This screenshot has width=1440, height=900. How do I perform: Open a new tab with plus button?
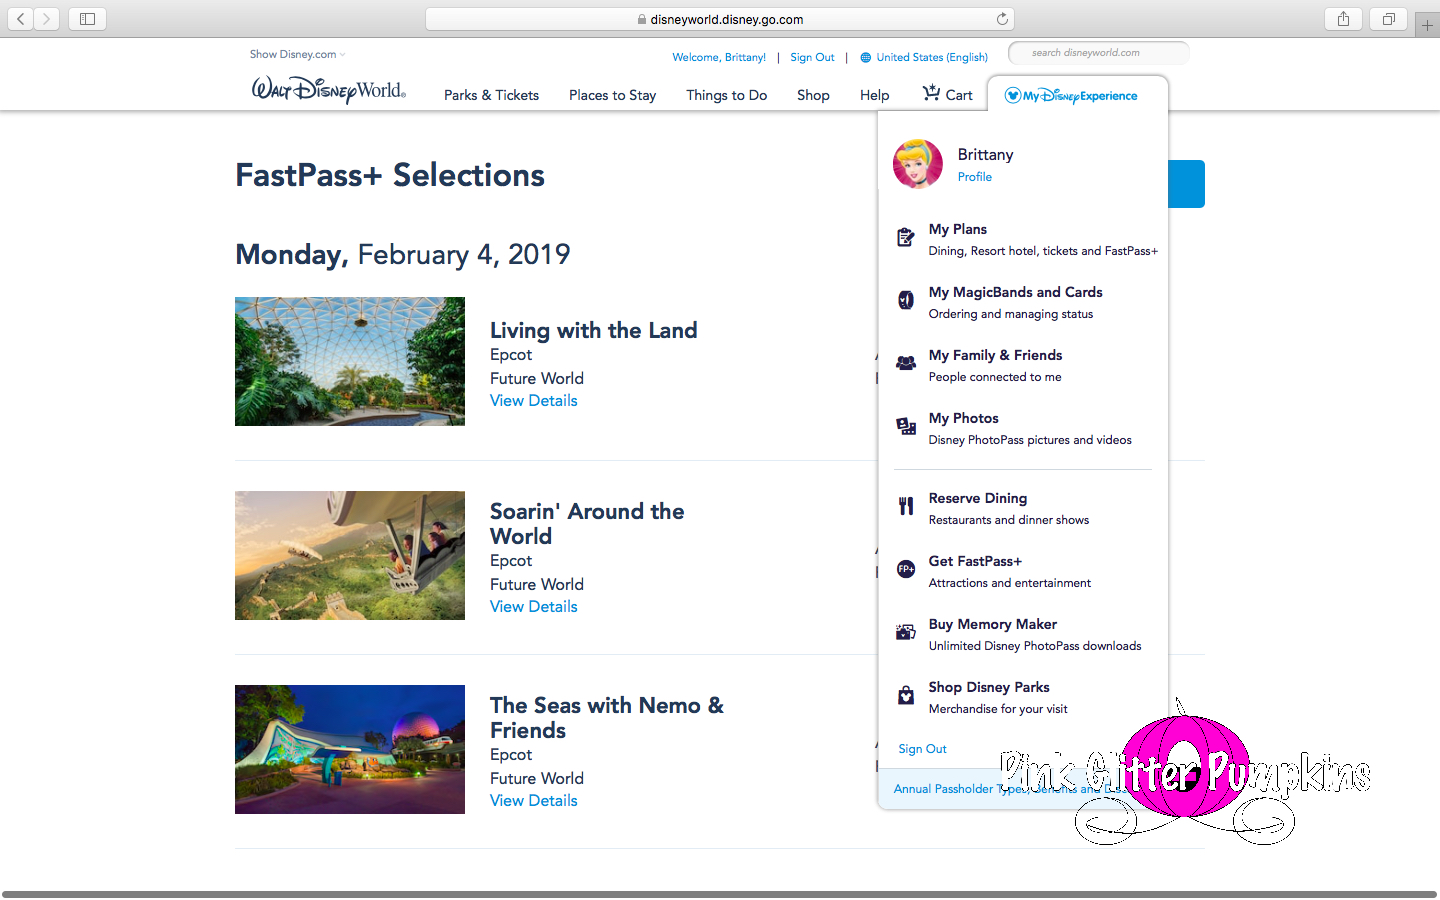1427,24
